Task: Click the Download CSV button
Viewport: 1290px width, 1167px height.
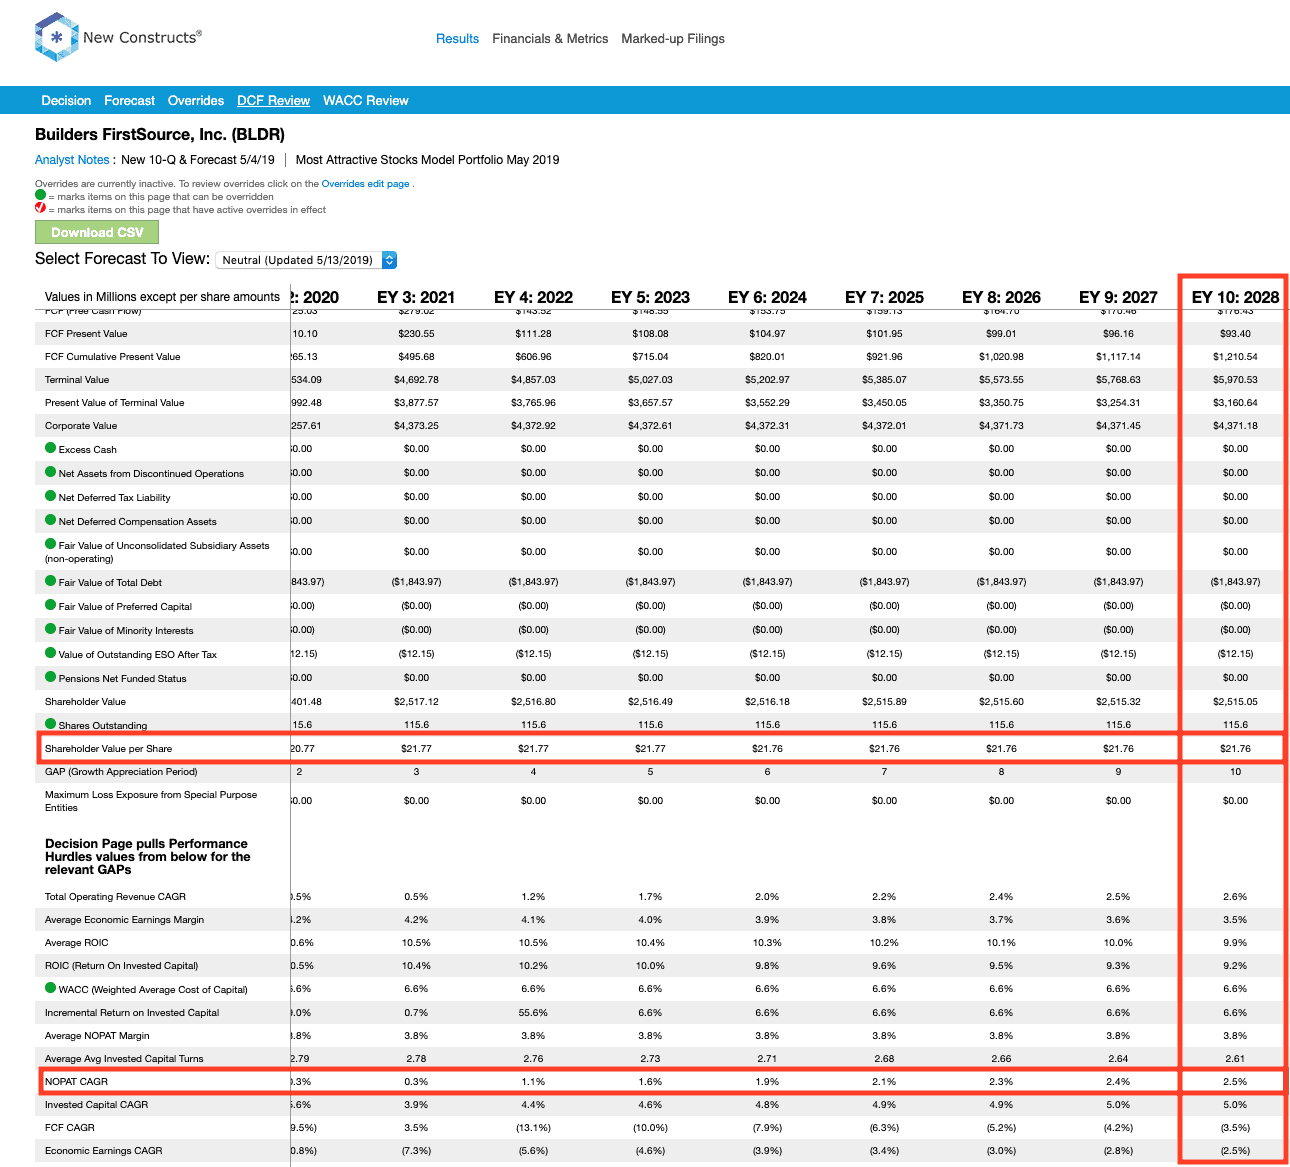Action: click(x=97, y=232)
